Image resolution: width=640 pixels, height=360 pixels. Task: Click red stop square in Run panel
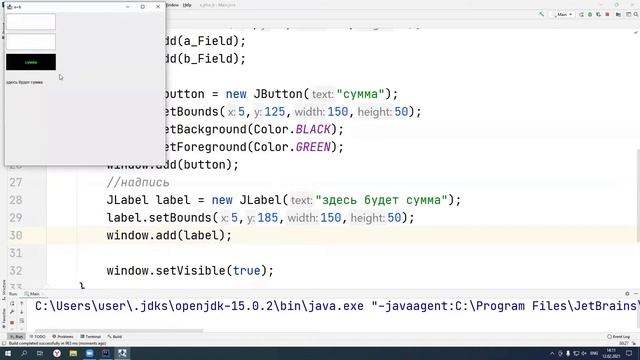[12, 322]
